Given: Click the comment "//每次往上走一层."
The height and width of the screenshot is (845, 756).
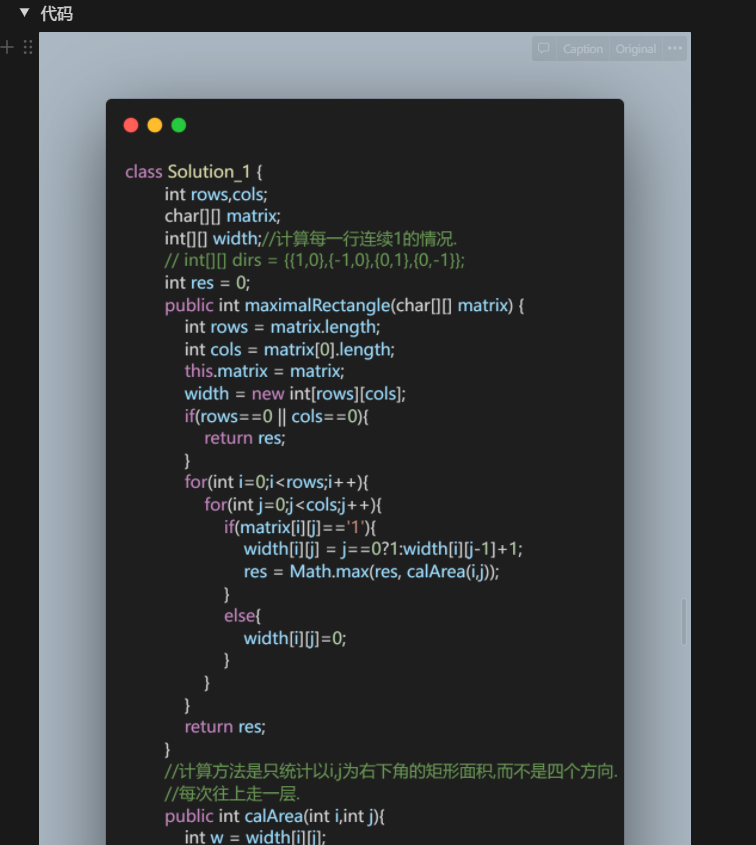Looking at the screenshot, I should pos(232,793).
